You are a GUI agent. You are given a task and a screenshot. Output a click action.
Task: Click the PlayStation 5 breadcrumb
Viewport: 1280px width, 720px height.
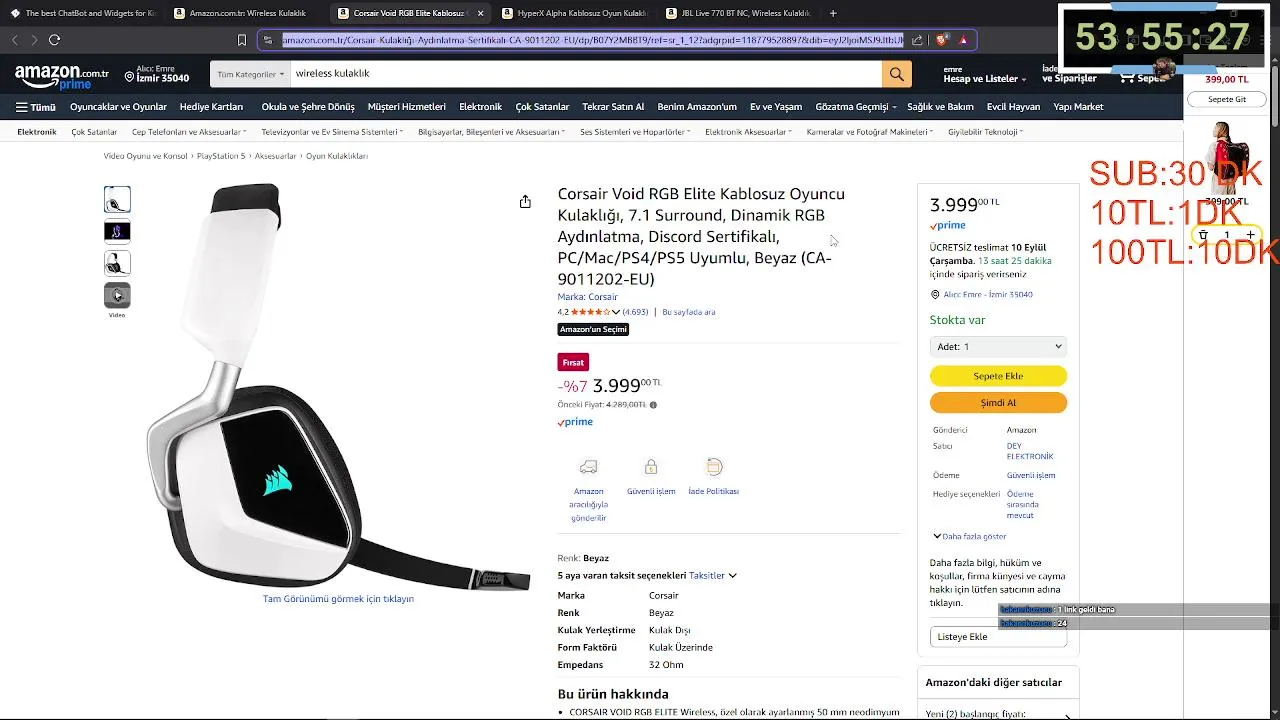coord(221,156)
